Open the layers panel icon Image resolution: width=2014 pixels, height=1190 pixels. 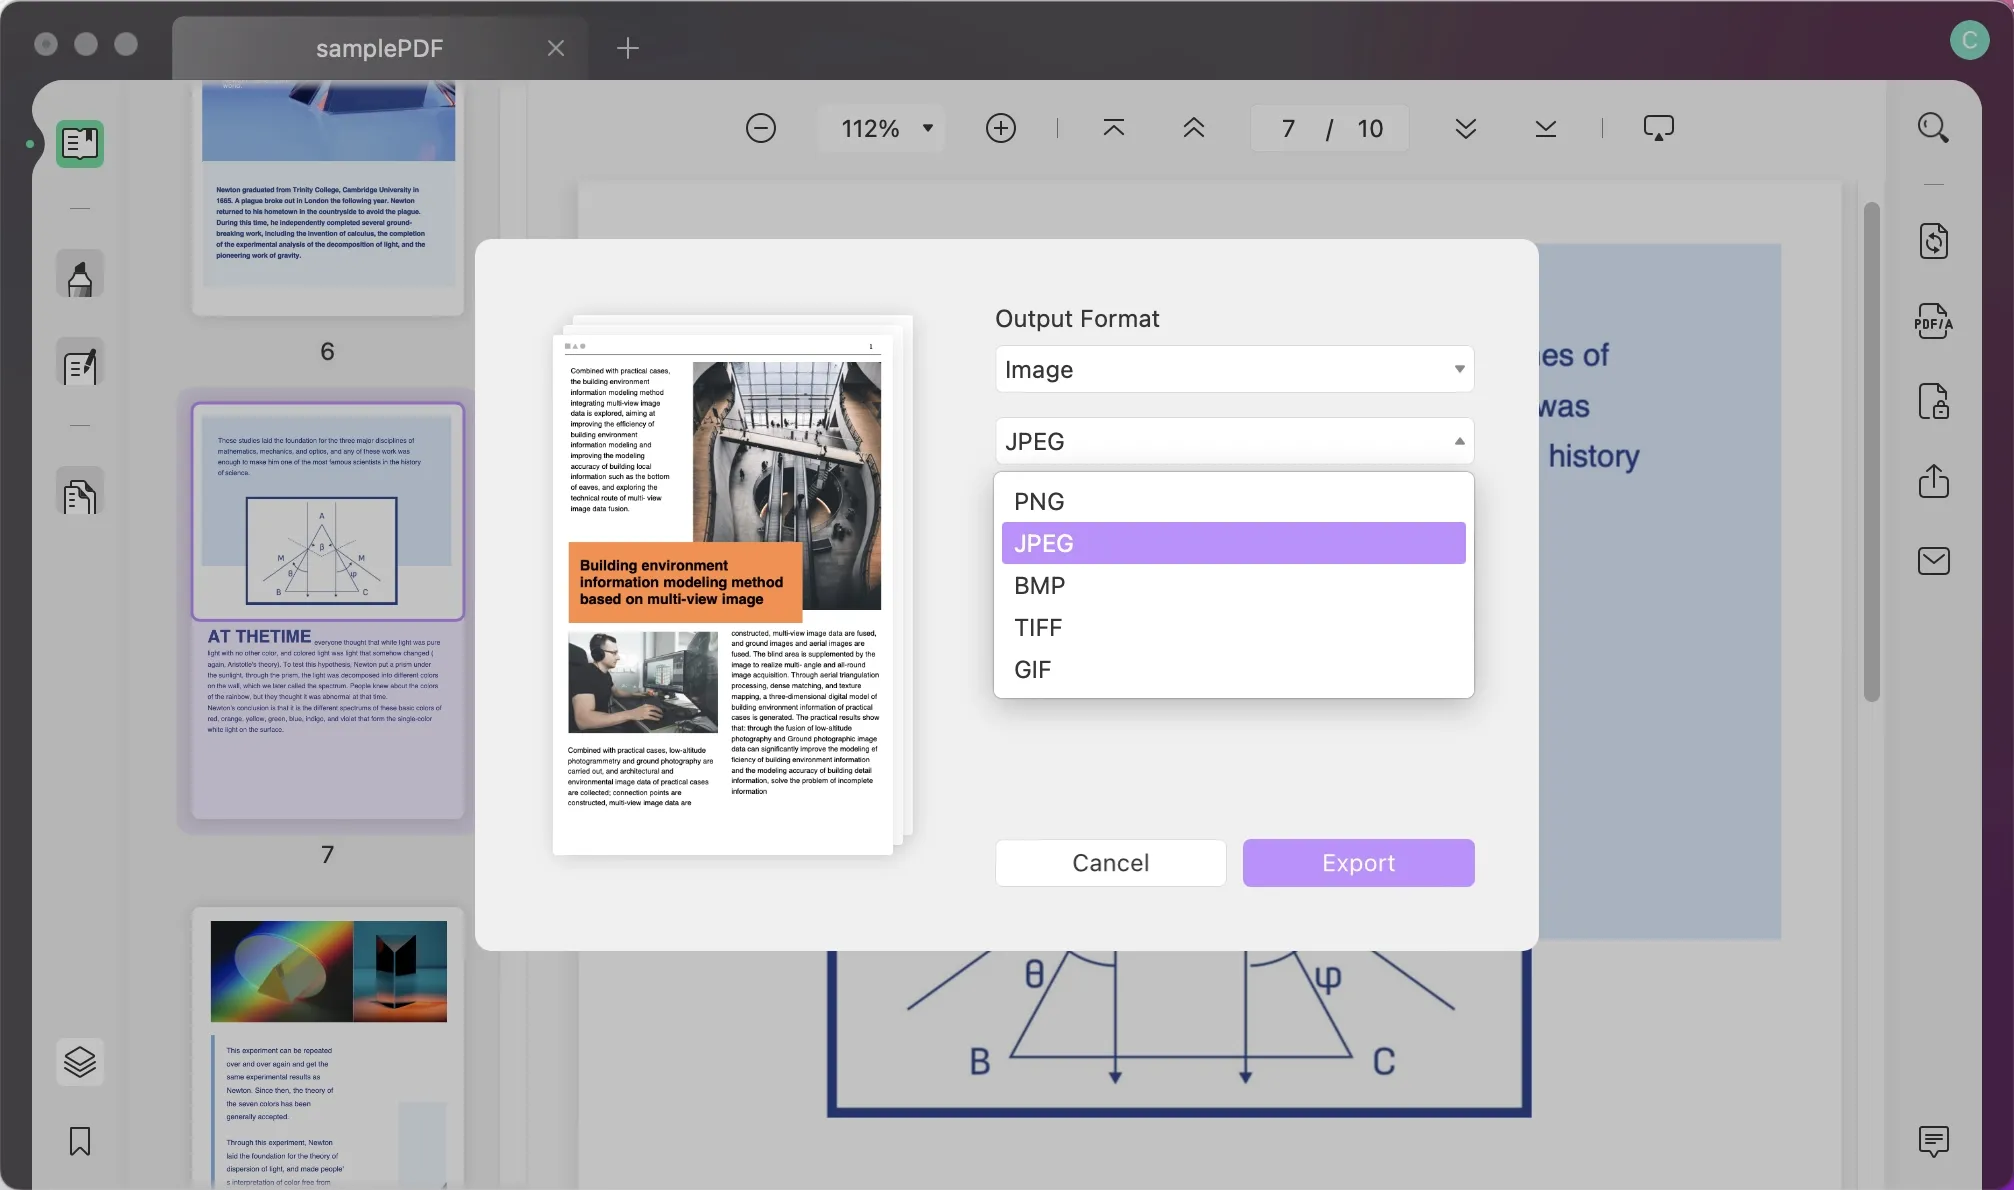point(80,1061)
